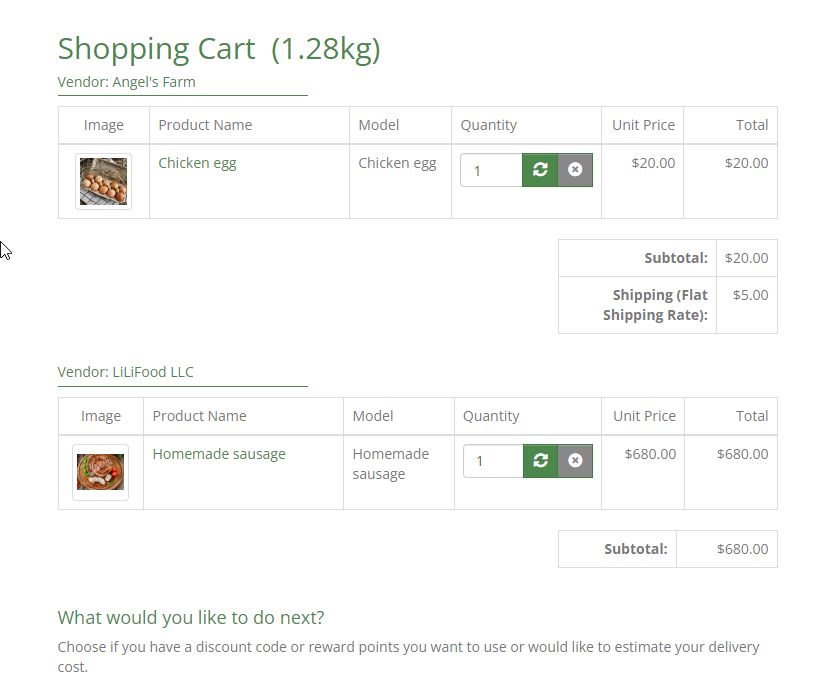Click the Vendor: LiLiFood LLC heading
818x684 pixels.
[x=125, y=372]
